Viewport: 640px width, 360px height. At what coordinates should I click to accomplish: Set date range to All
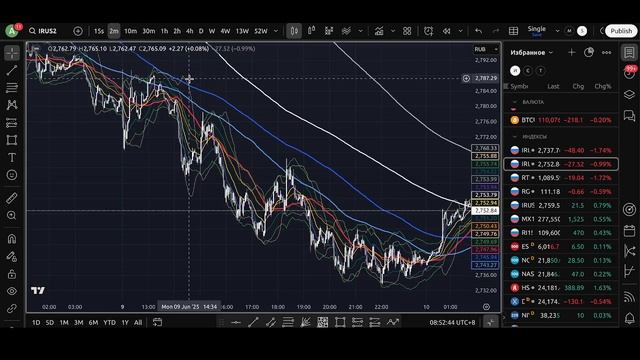pyautogui.click(x=138, y=322)
